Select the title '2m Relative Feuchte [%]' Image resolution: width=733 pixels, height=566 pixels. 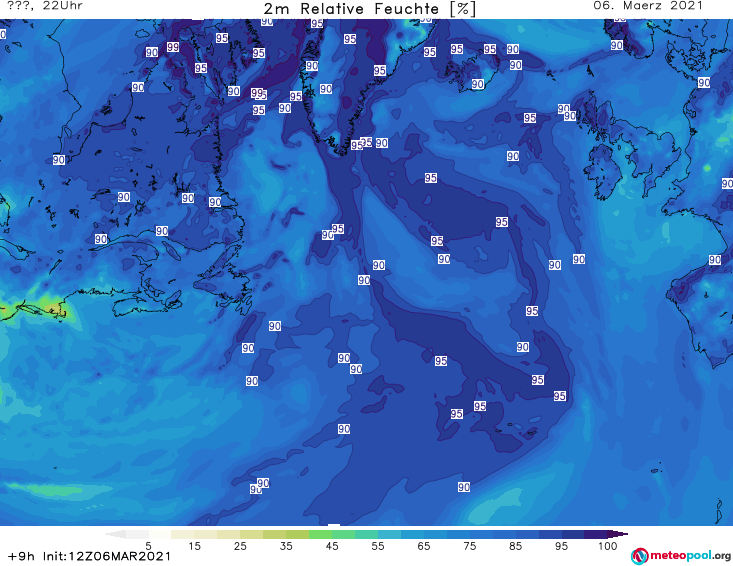370,9
